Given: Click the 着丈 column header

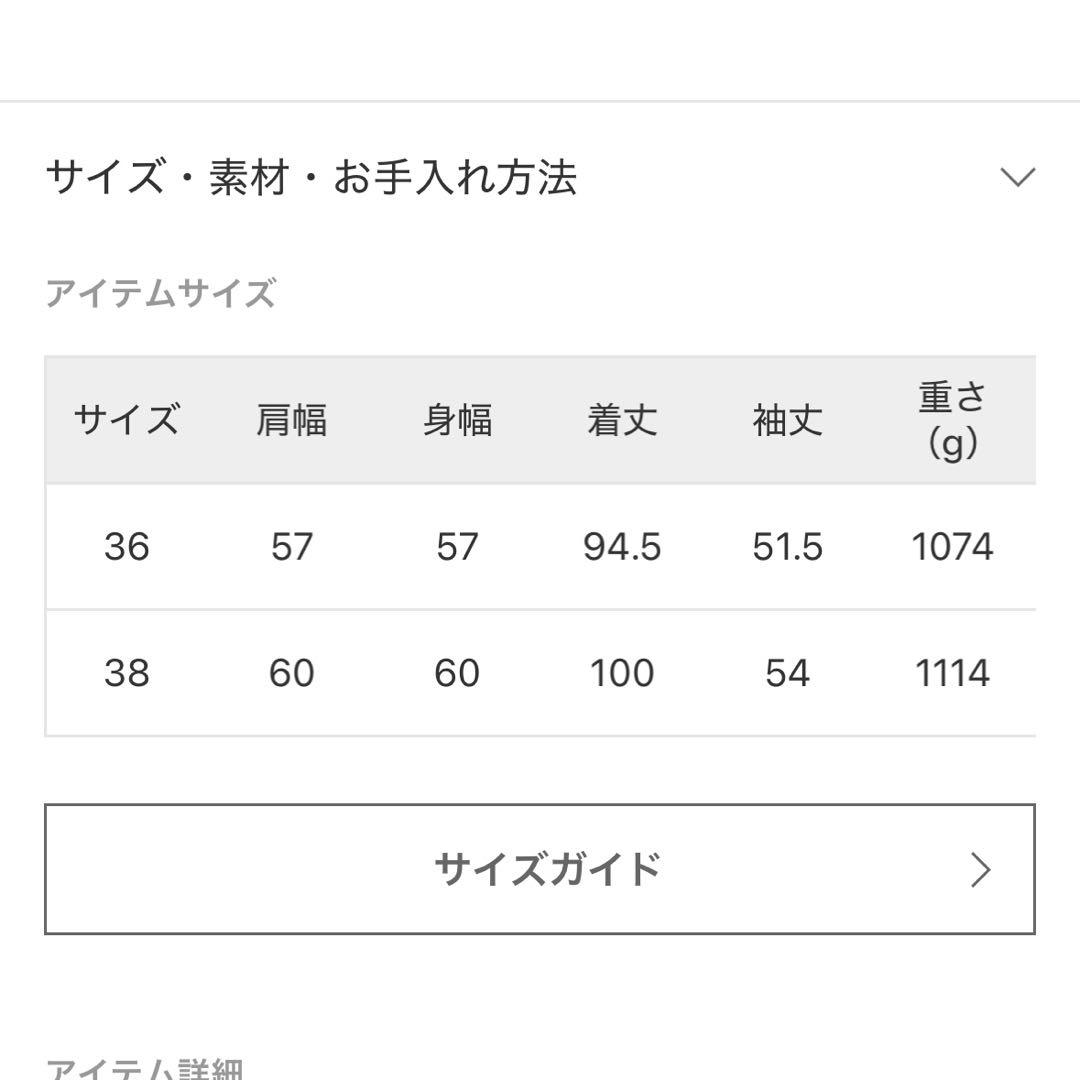Looking at the screenshot, I should pos(622,421).
